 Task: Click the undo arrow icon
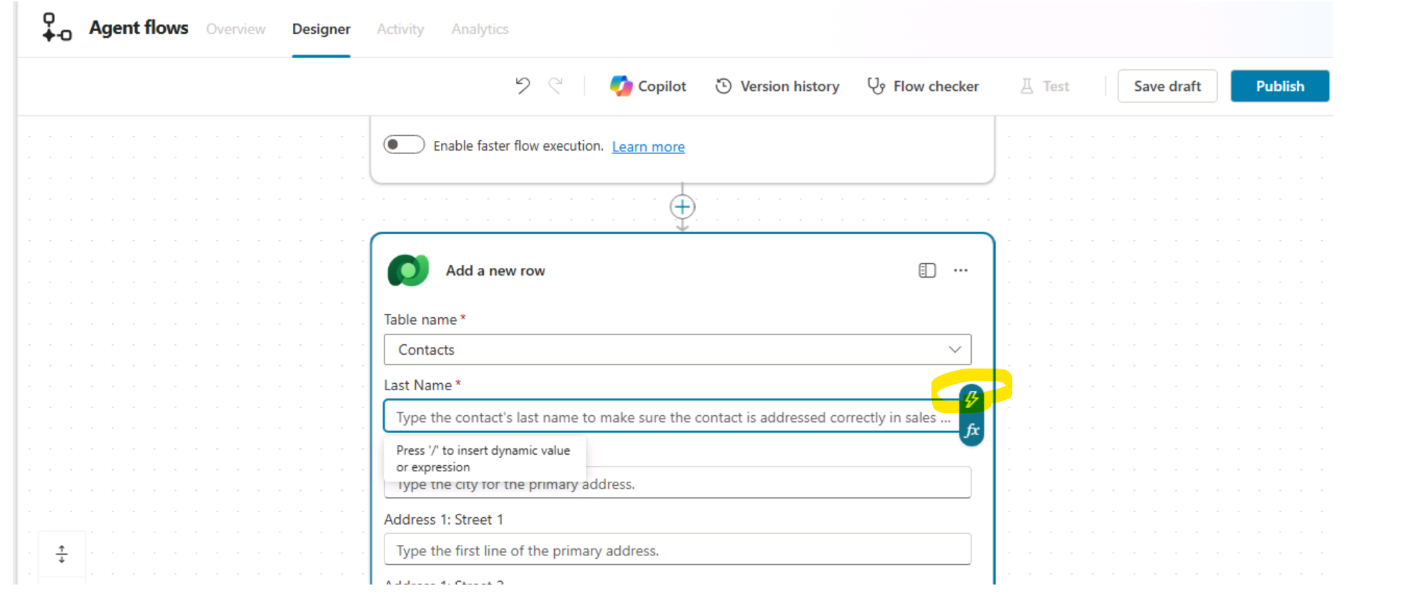click(x=522, y=86)
